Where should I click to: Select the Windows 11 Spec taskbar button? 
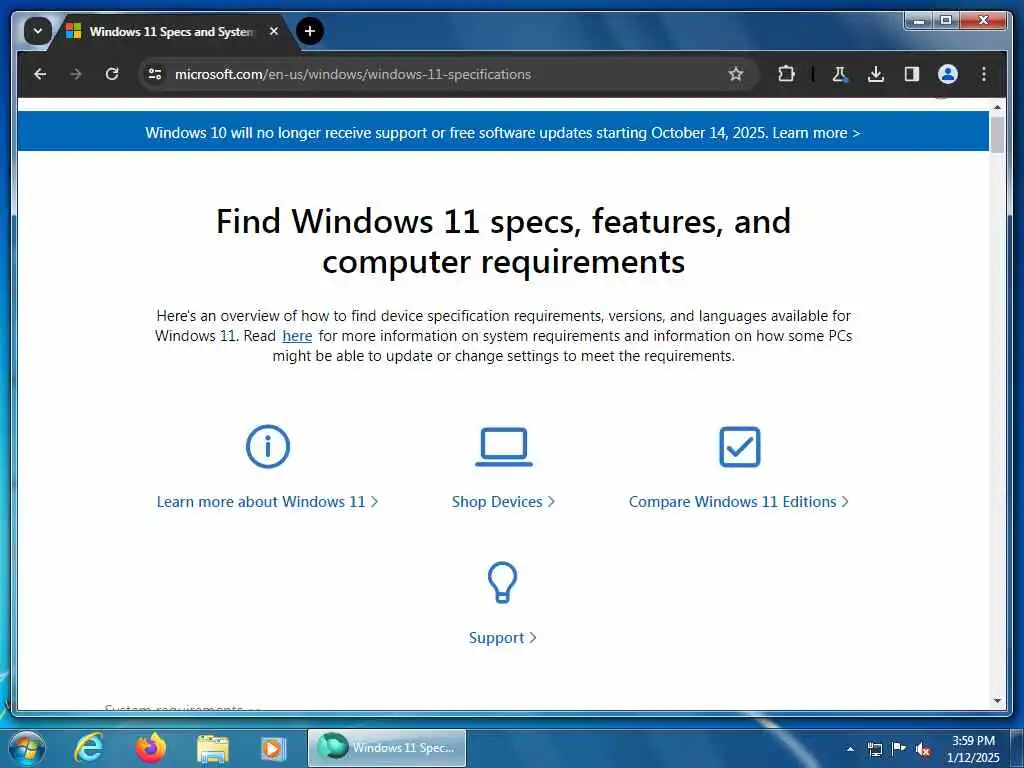pyautogui.click(x=387, y=748)
